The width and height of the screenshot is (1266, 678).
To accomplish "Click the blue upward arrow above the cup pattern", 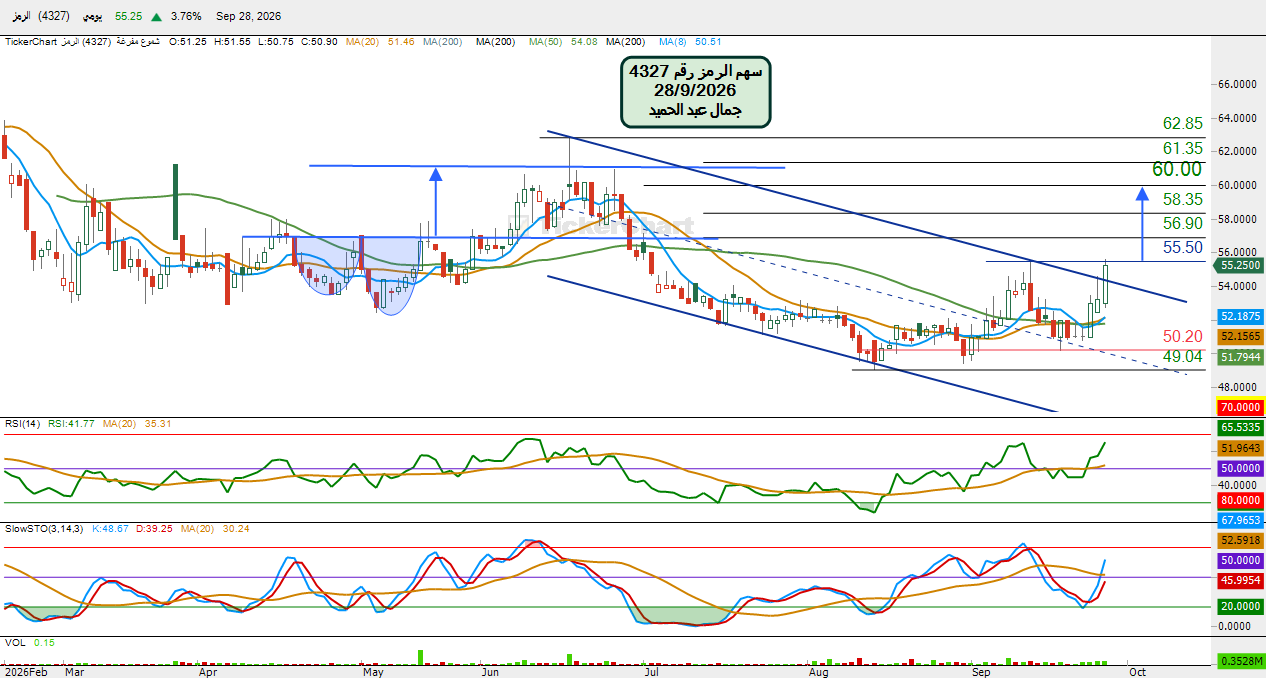I will 435,202.
